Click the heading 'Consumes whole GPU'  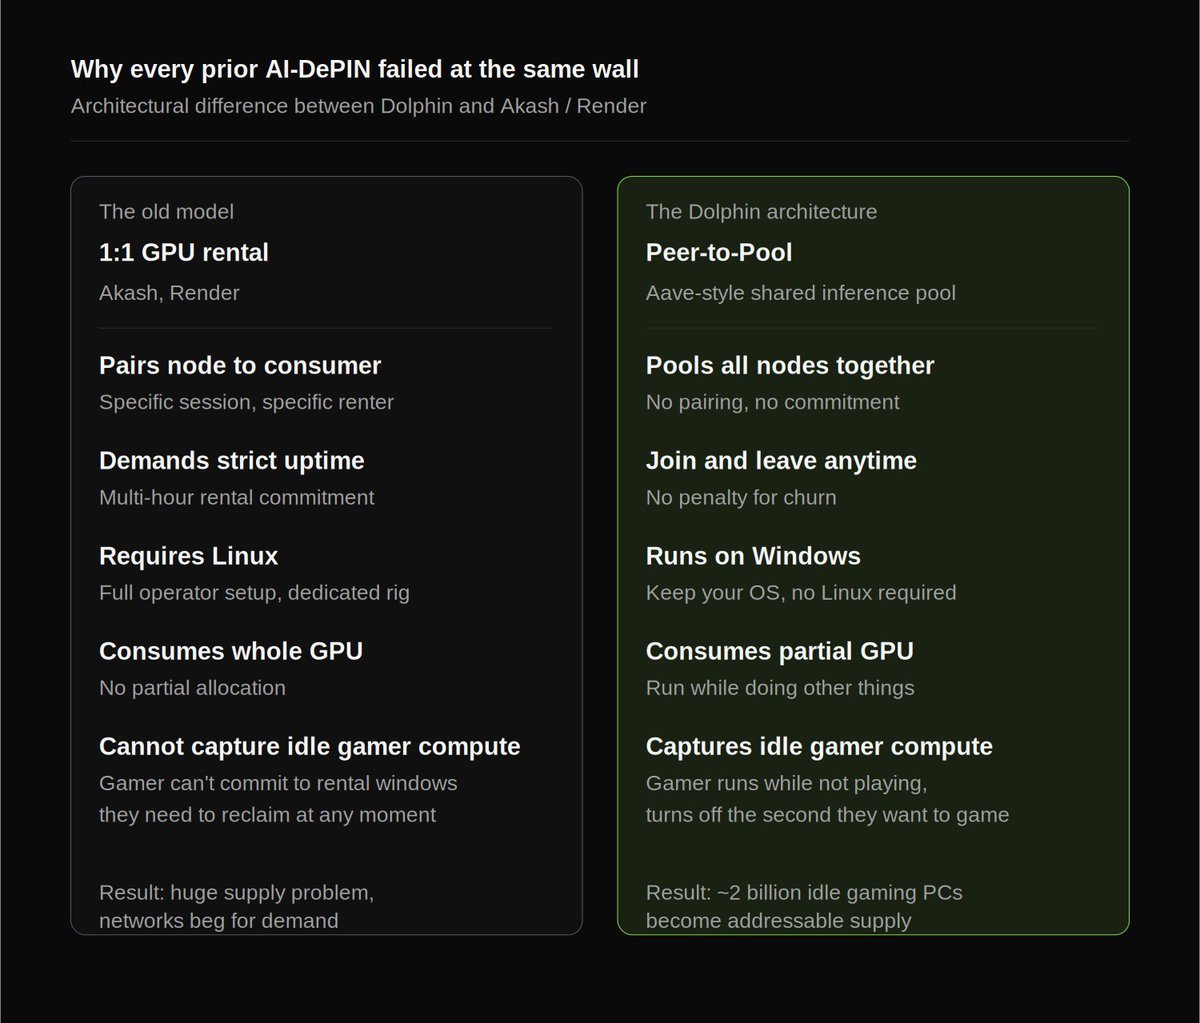(231, 651)
